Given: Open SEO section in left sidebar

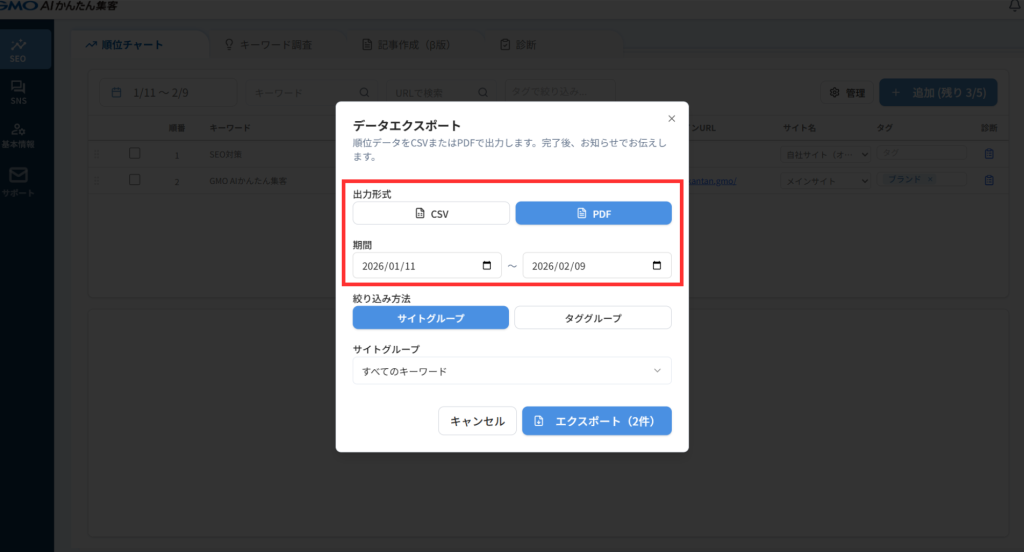Looking at the screenshot, I should coord(18,50).
